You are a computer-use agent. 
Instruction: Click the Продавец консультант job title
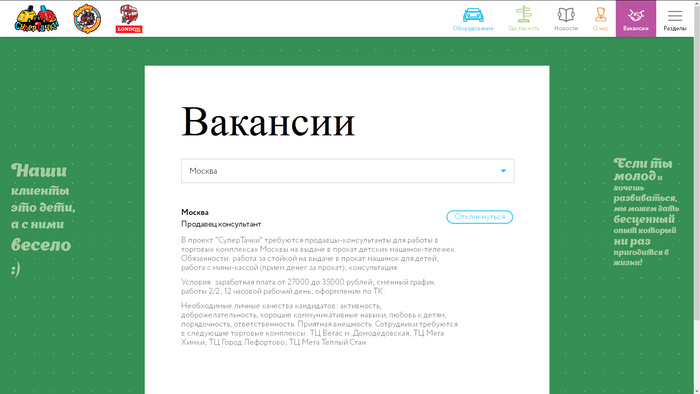coord(221,224)
